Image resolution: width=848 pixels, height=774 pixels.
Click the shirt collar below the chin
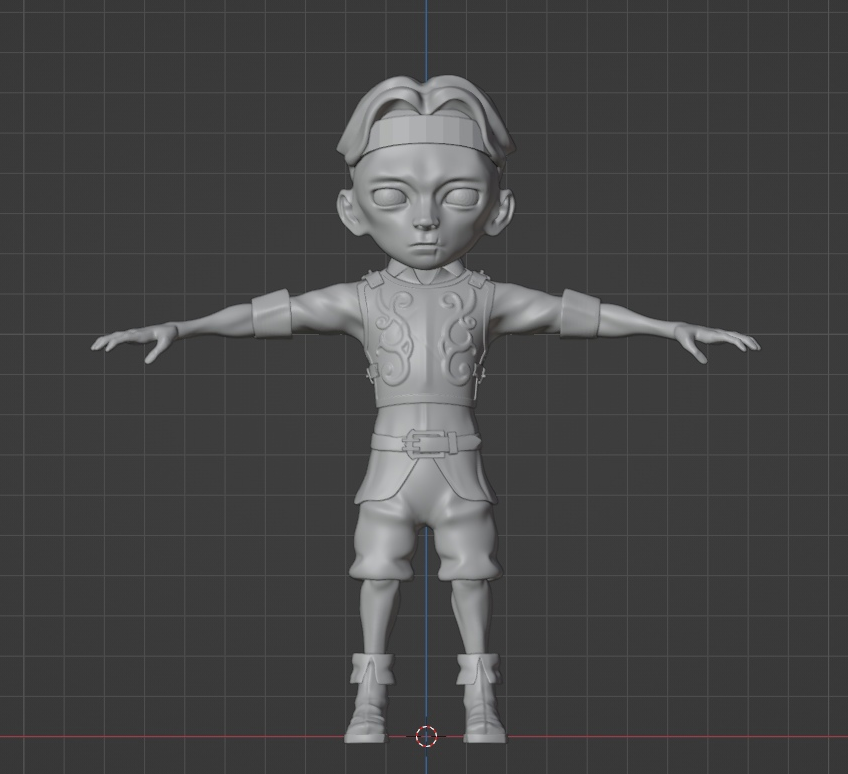coord(426,272)
